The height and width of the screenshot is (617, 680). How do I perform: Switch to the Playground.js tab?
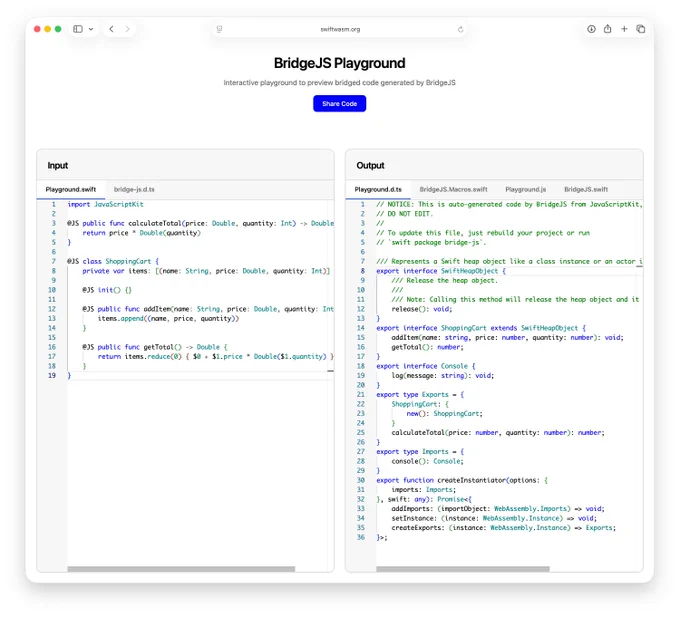(526, 189)
